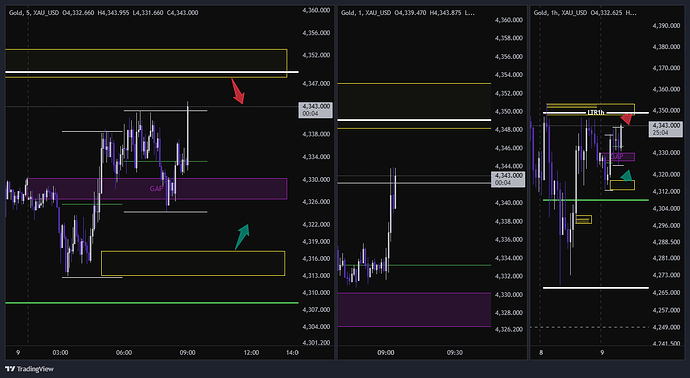Click 12:00 on the 5-minute chart time axis
Viewport: 690px width, 378px height.
[251, 352]
